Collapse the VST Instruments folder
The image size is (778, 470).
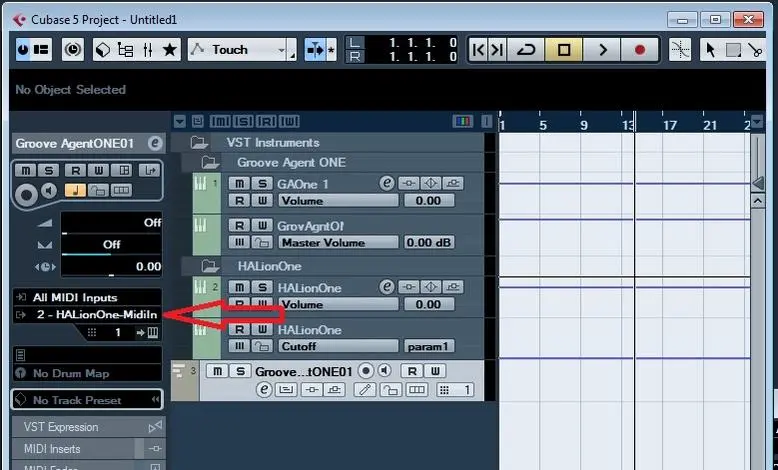[199, 143]
